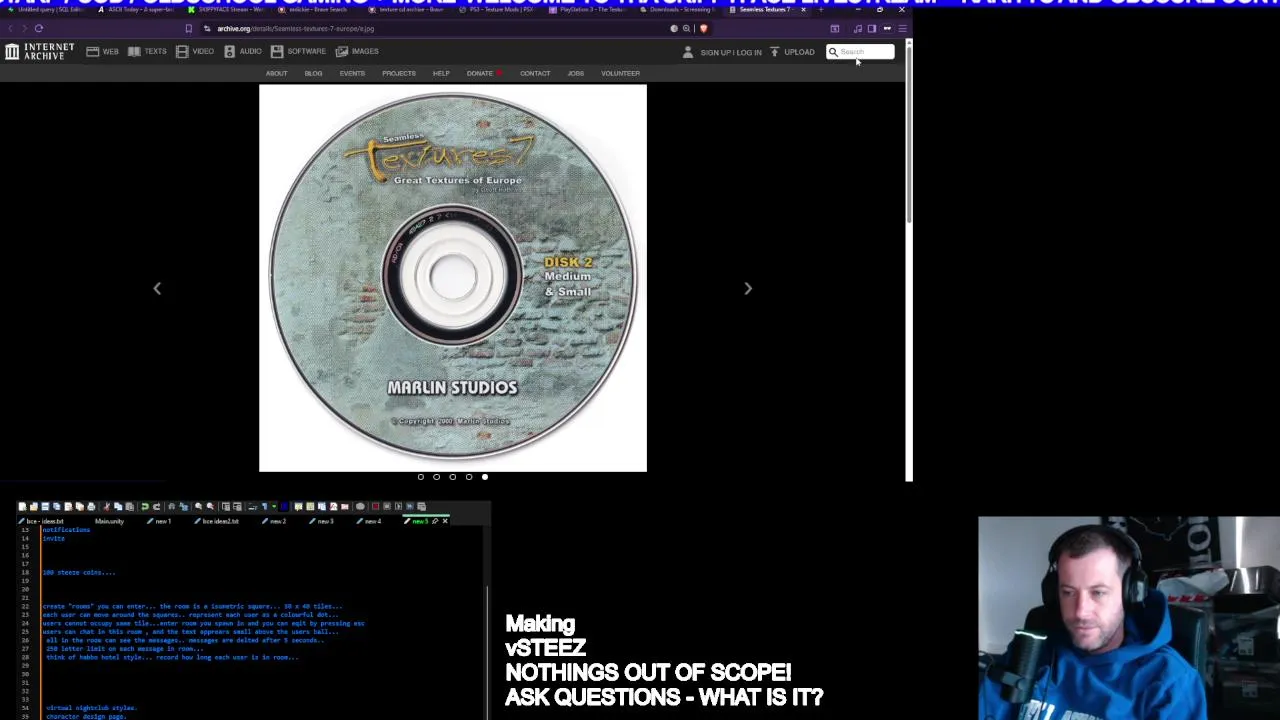Show the next image in carousel
The image size is (1280, 720).
click(x=748, y=288)
